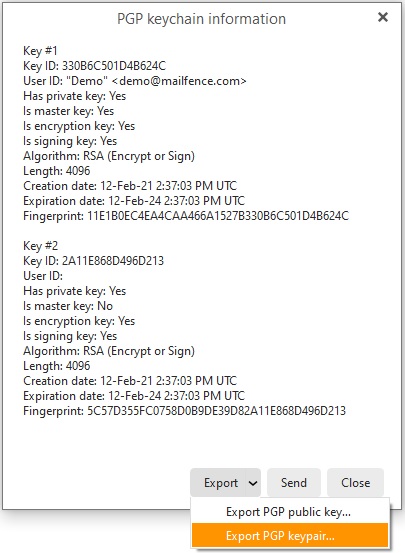Image resolution: width=405 pixels, height=553 pixels.
Task: Close the dialog with the X icon
Action: pyautogui.click(x=382, y=17)
